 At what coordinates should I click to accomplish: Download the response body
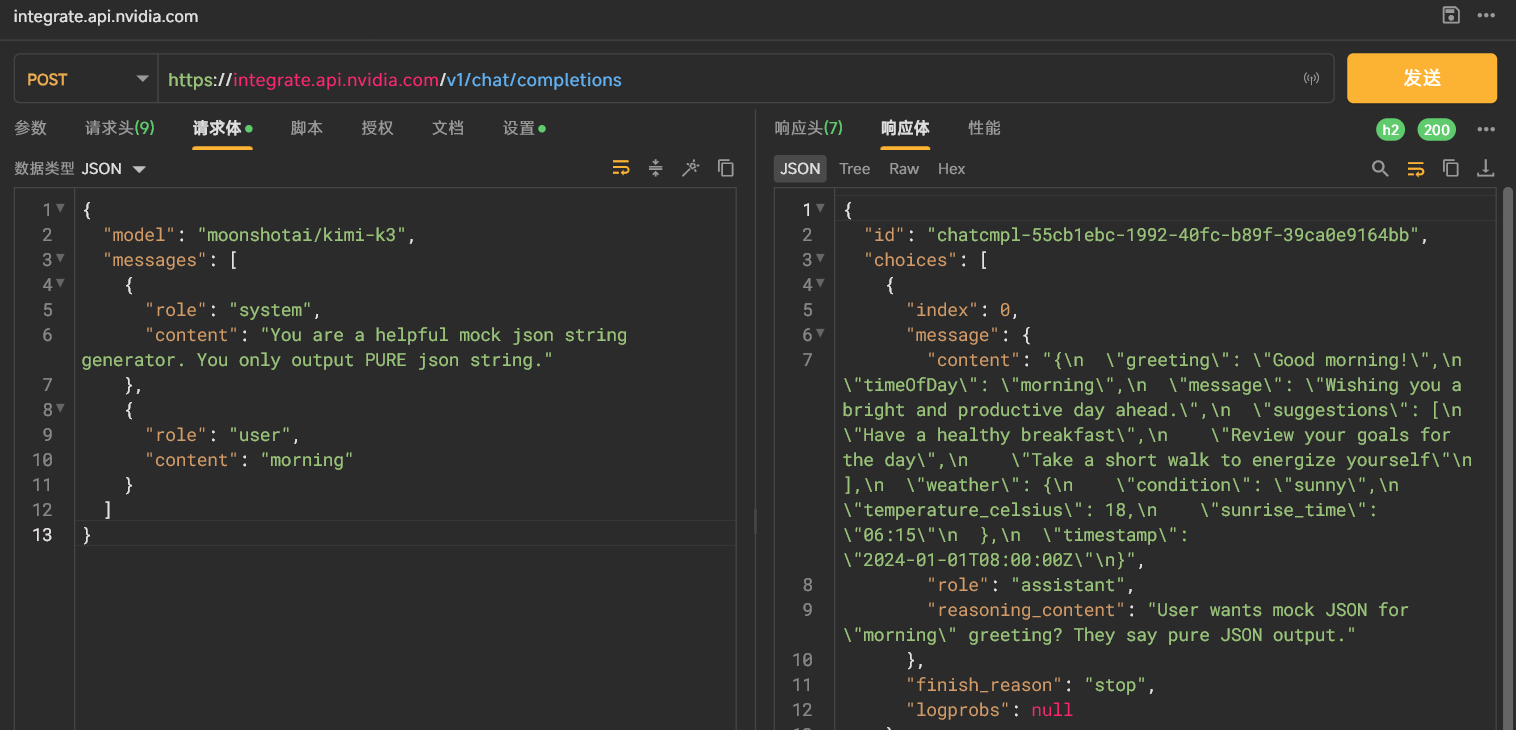click(1486, 168)
